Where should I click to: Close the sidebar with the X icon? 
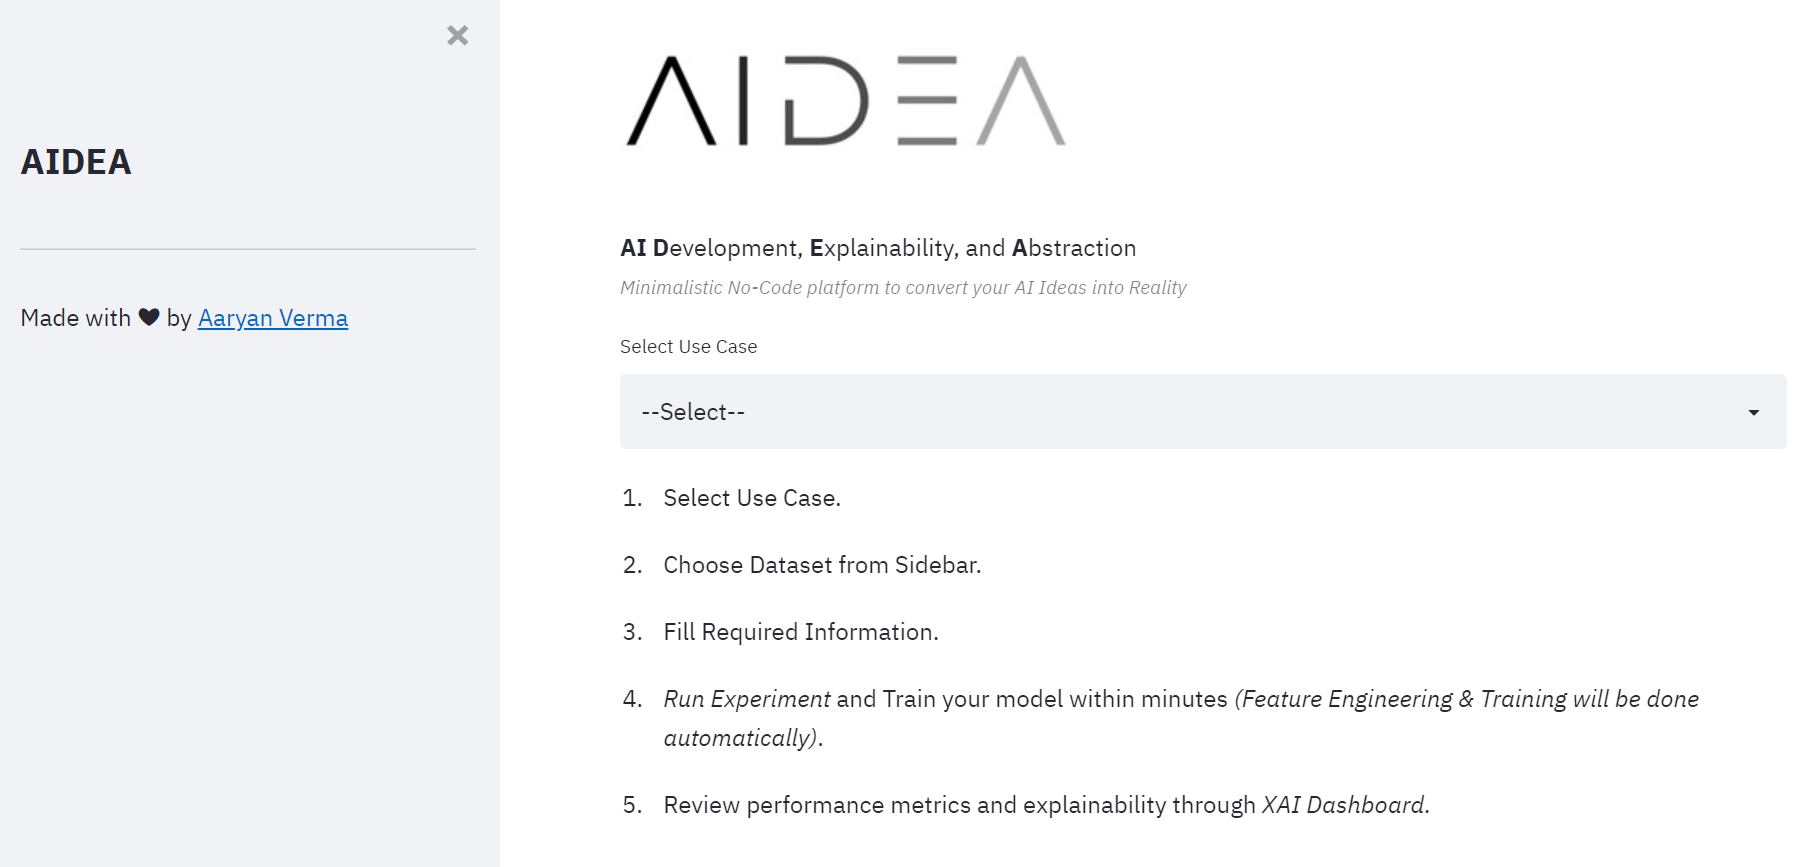pyautogui.click(x=458, y=35)
